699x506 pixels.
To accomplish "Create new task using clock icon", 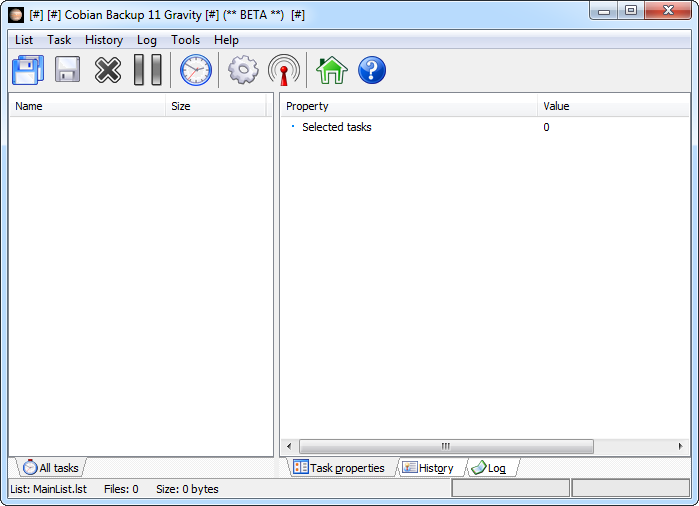I will pyautogui.click(x=196, y=70).
